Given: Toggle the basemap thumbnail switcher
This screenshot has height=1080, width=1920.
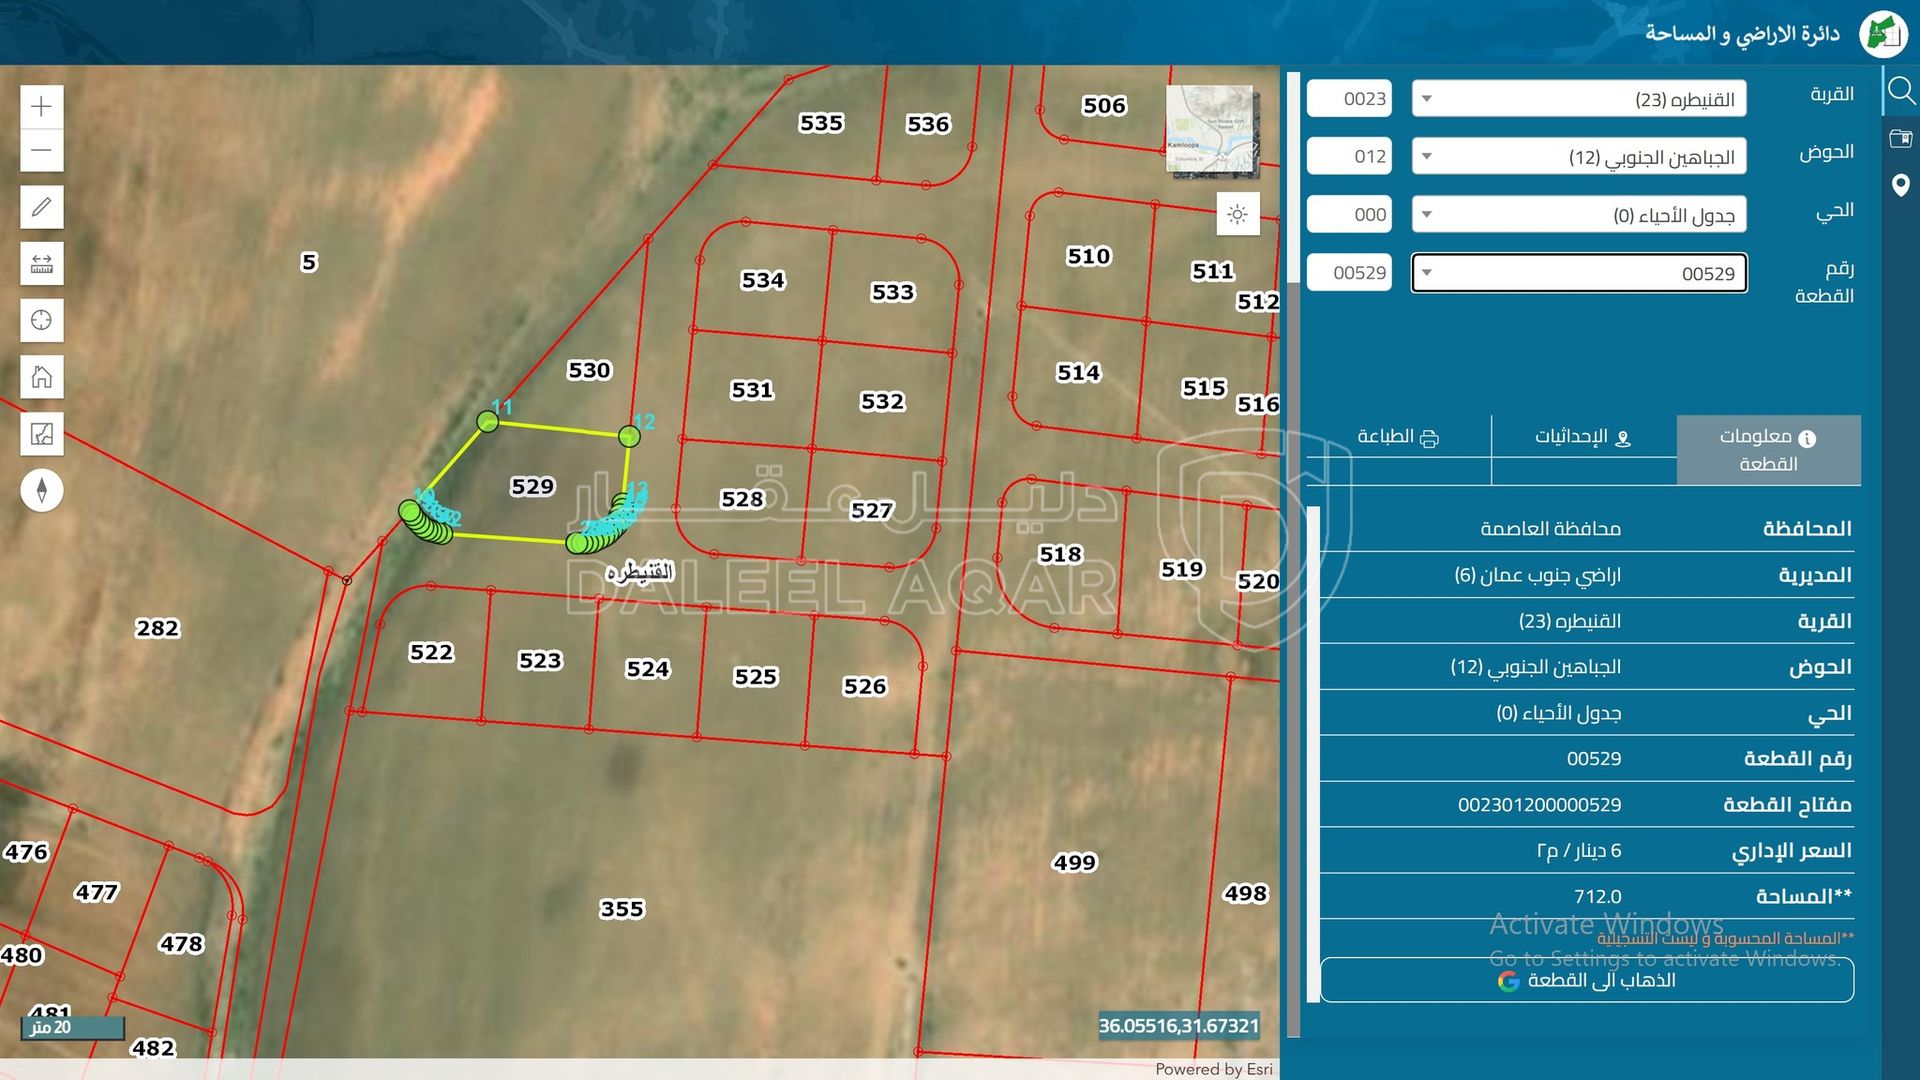Looking at the screenshot, I should tap(1211, 131).
